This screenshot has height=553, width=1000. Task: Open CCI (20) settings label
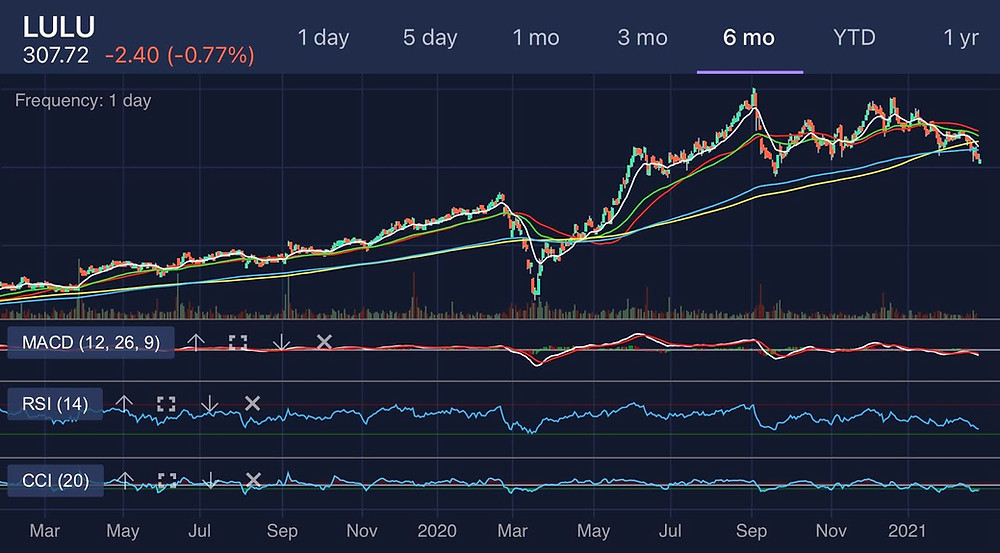coord(55,480)
